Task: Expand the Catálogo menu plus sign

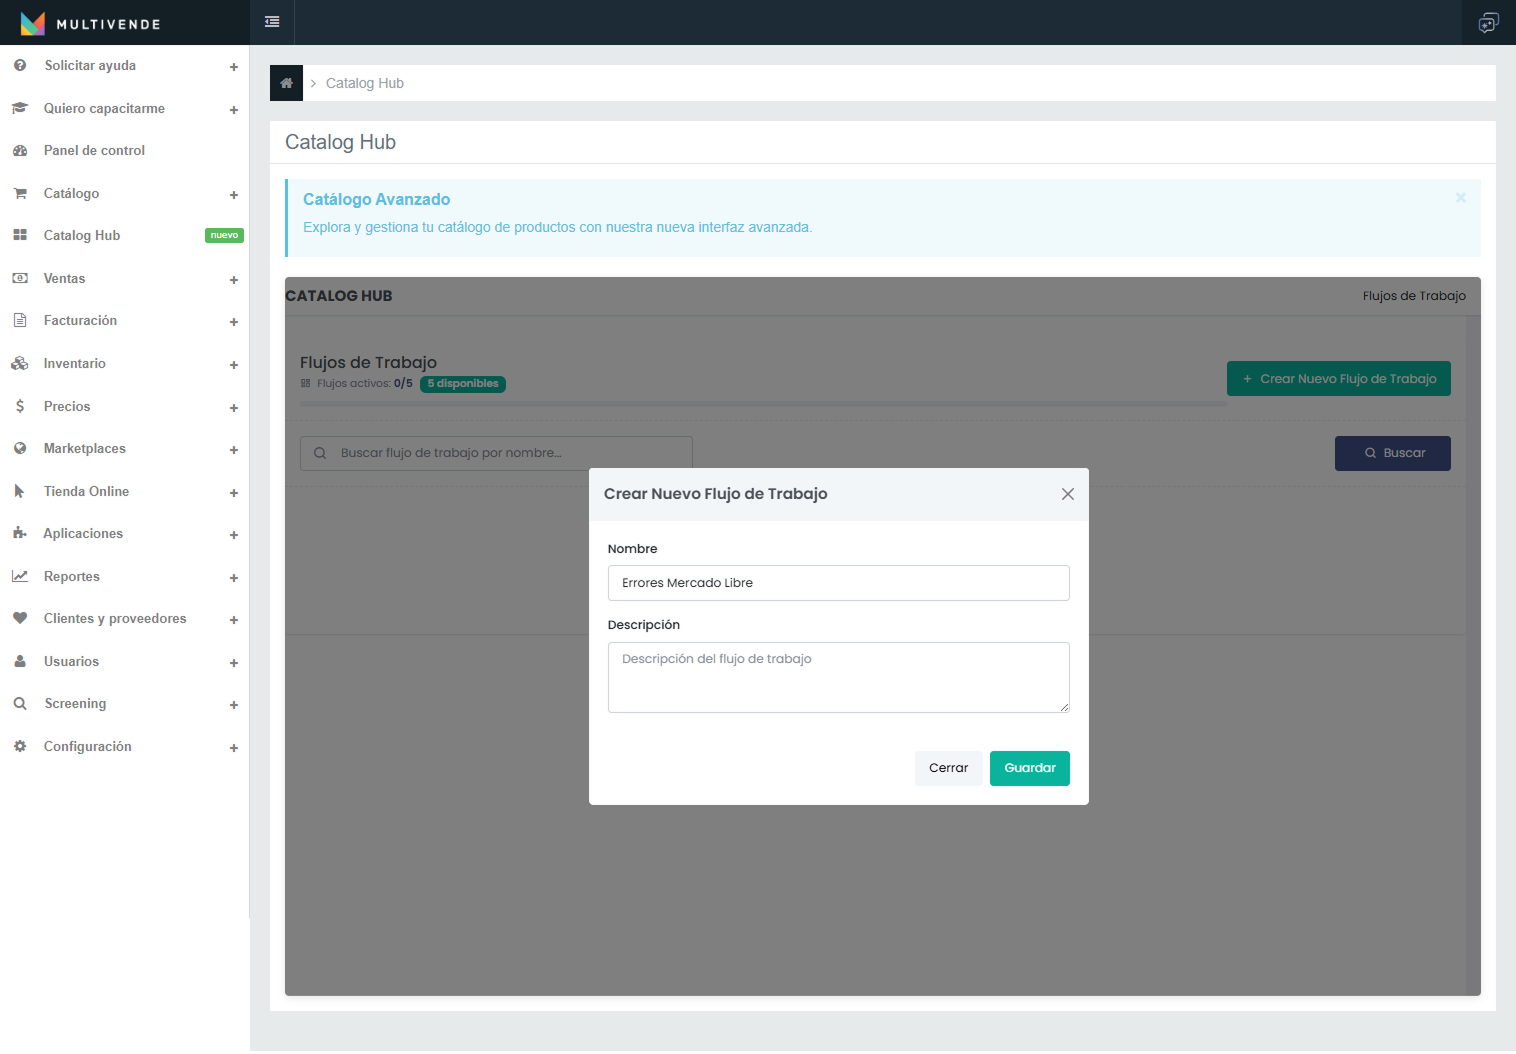Action: tap(233, 195)
